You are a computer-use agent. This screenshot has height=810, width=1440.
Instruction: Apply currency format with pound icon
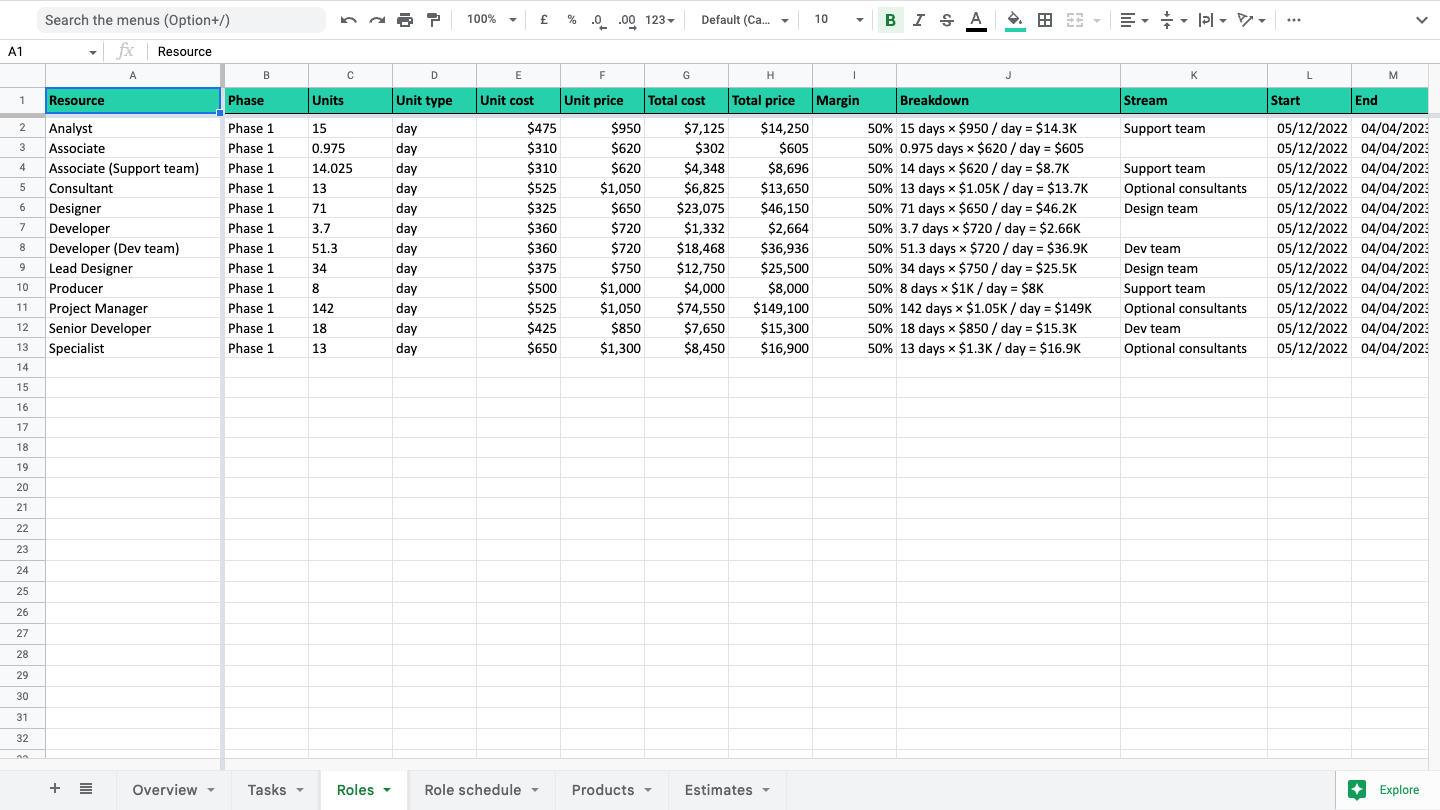[x=544, y=20]
